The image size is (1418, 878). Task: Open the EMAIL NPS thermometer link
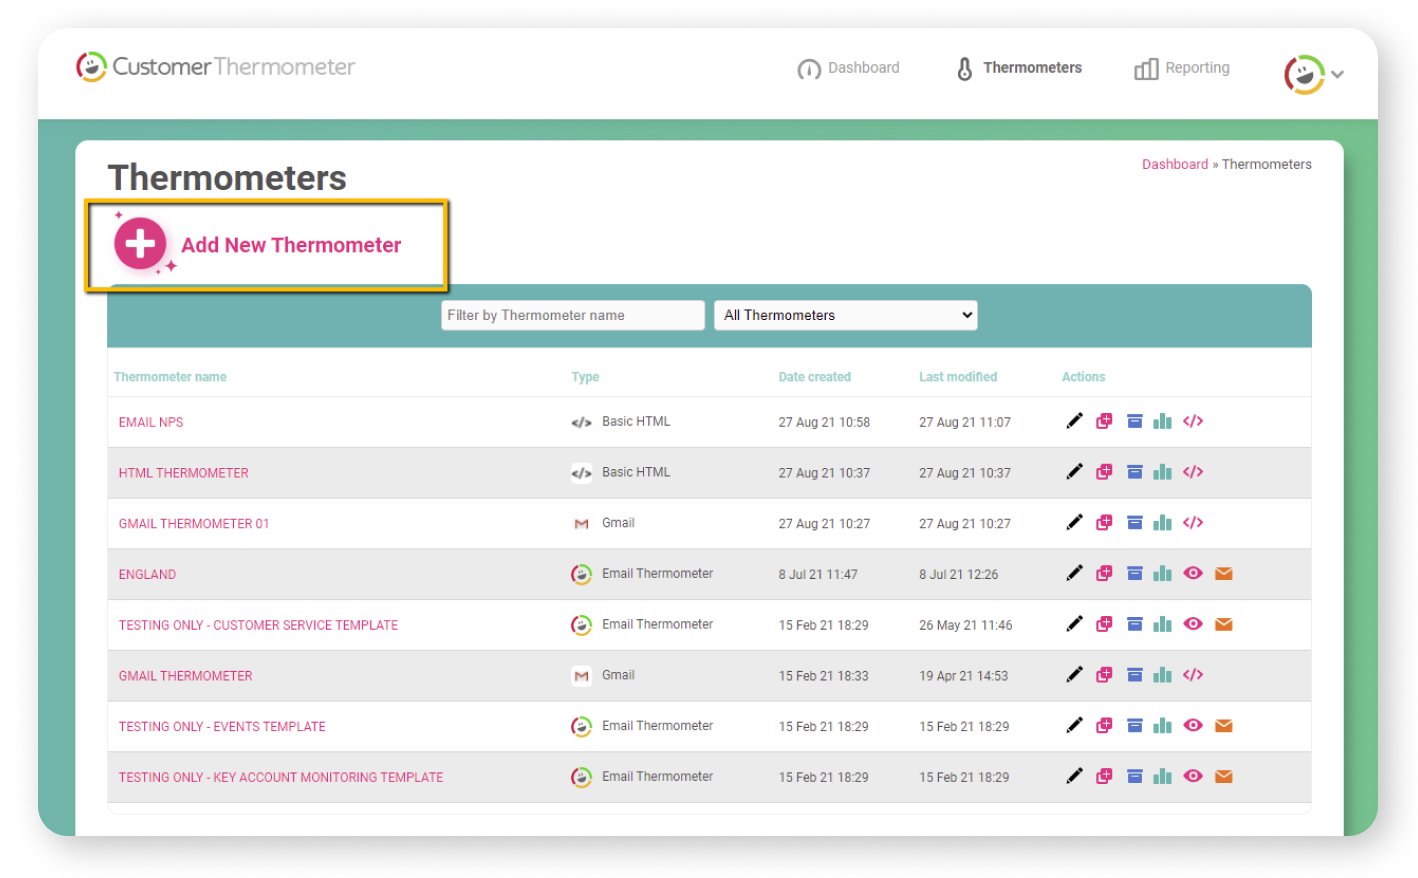click(x=151, y=422)
